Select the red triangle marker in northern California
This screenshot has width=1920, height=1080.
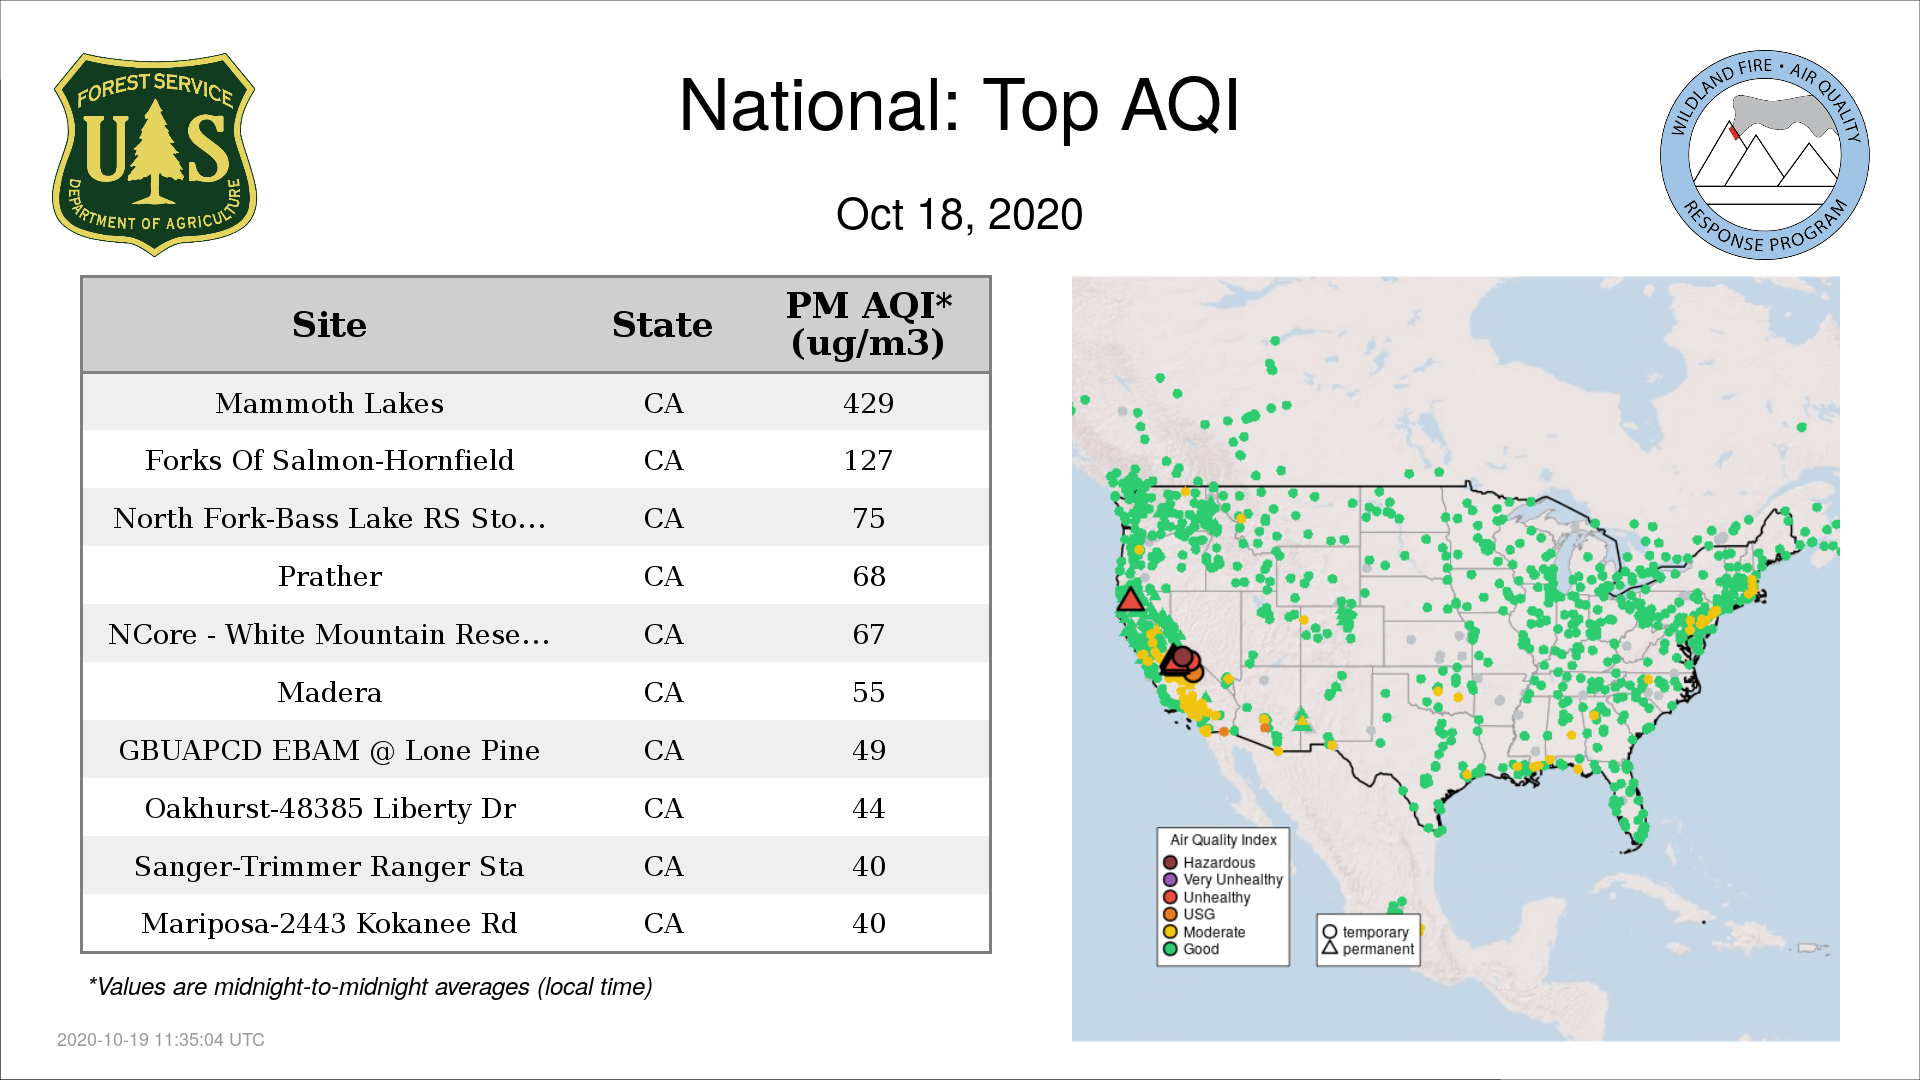pos(1130,600)
